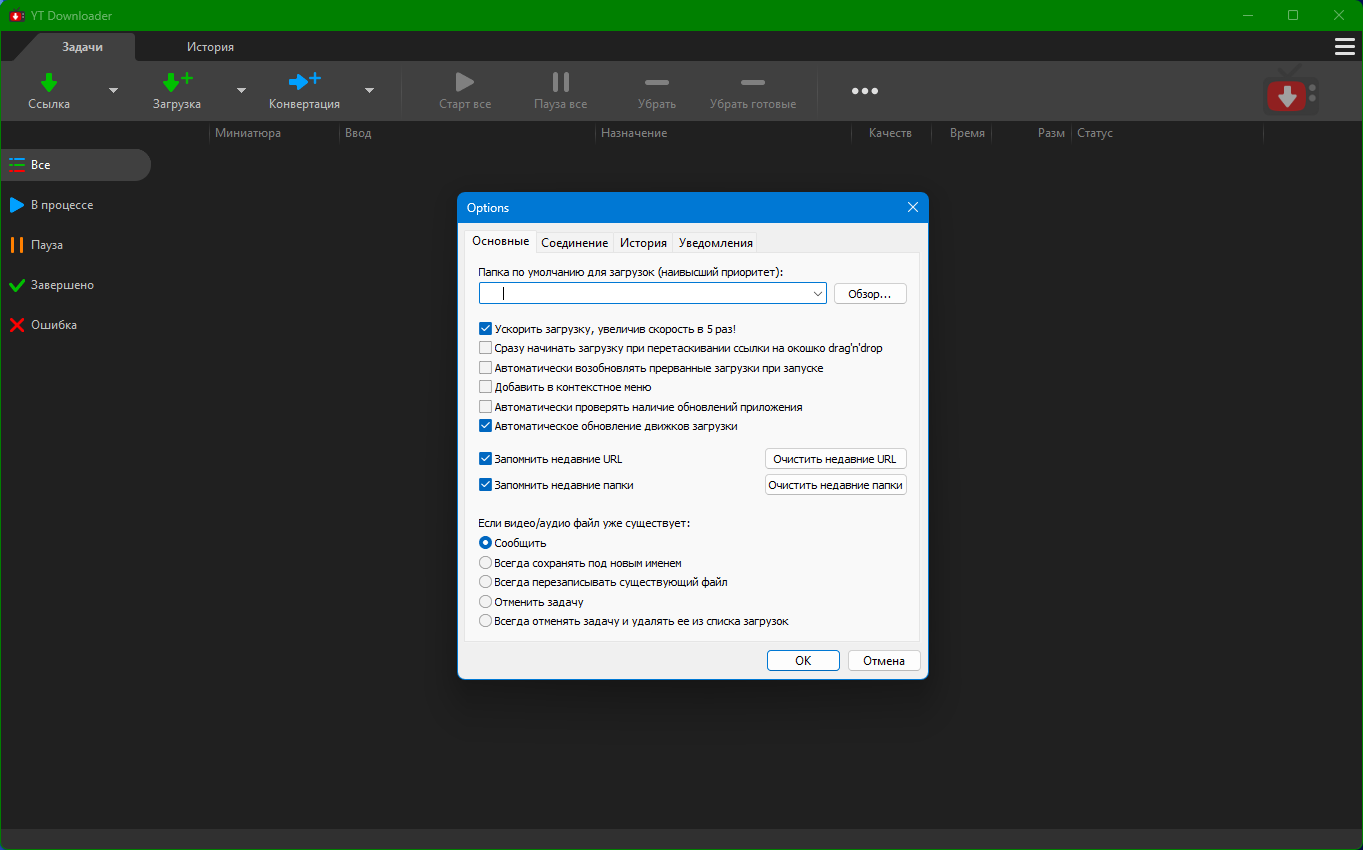The width and height of the screenshot is (1363, 850).
Task: Click the blue Конвертация arrow icon
Action: click(x=304, y=82)
